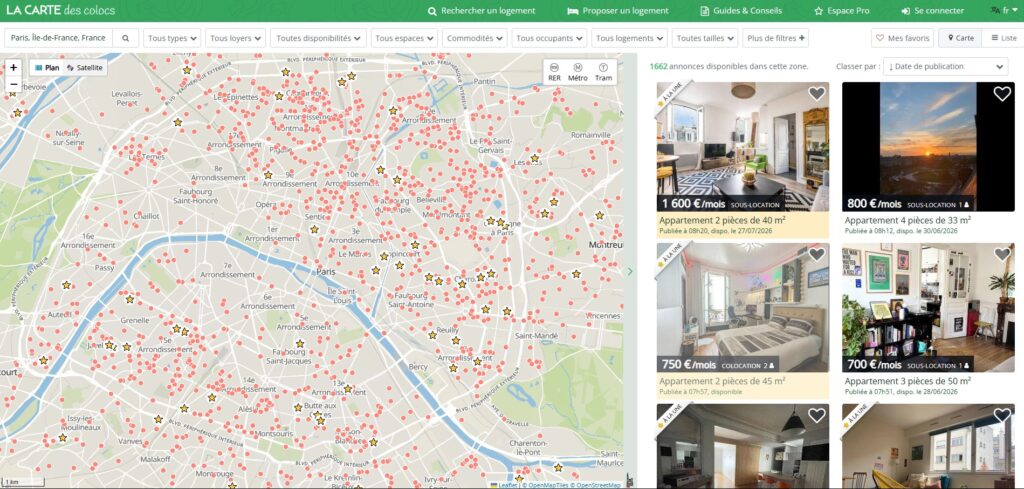Click the star marker near Saint-Maurice
1024x489 pixels.
click(558, 467)
